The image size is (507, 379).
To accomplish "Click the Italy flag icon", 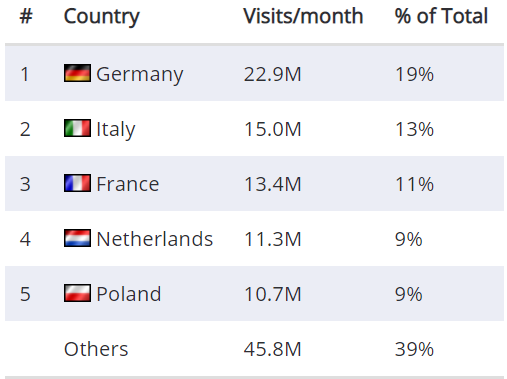I will point(77,128).
